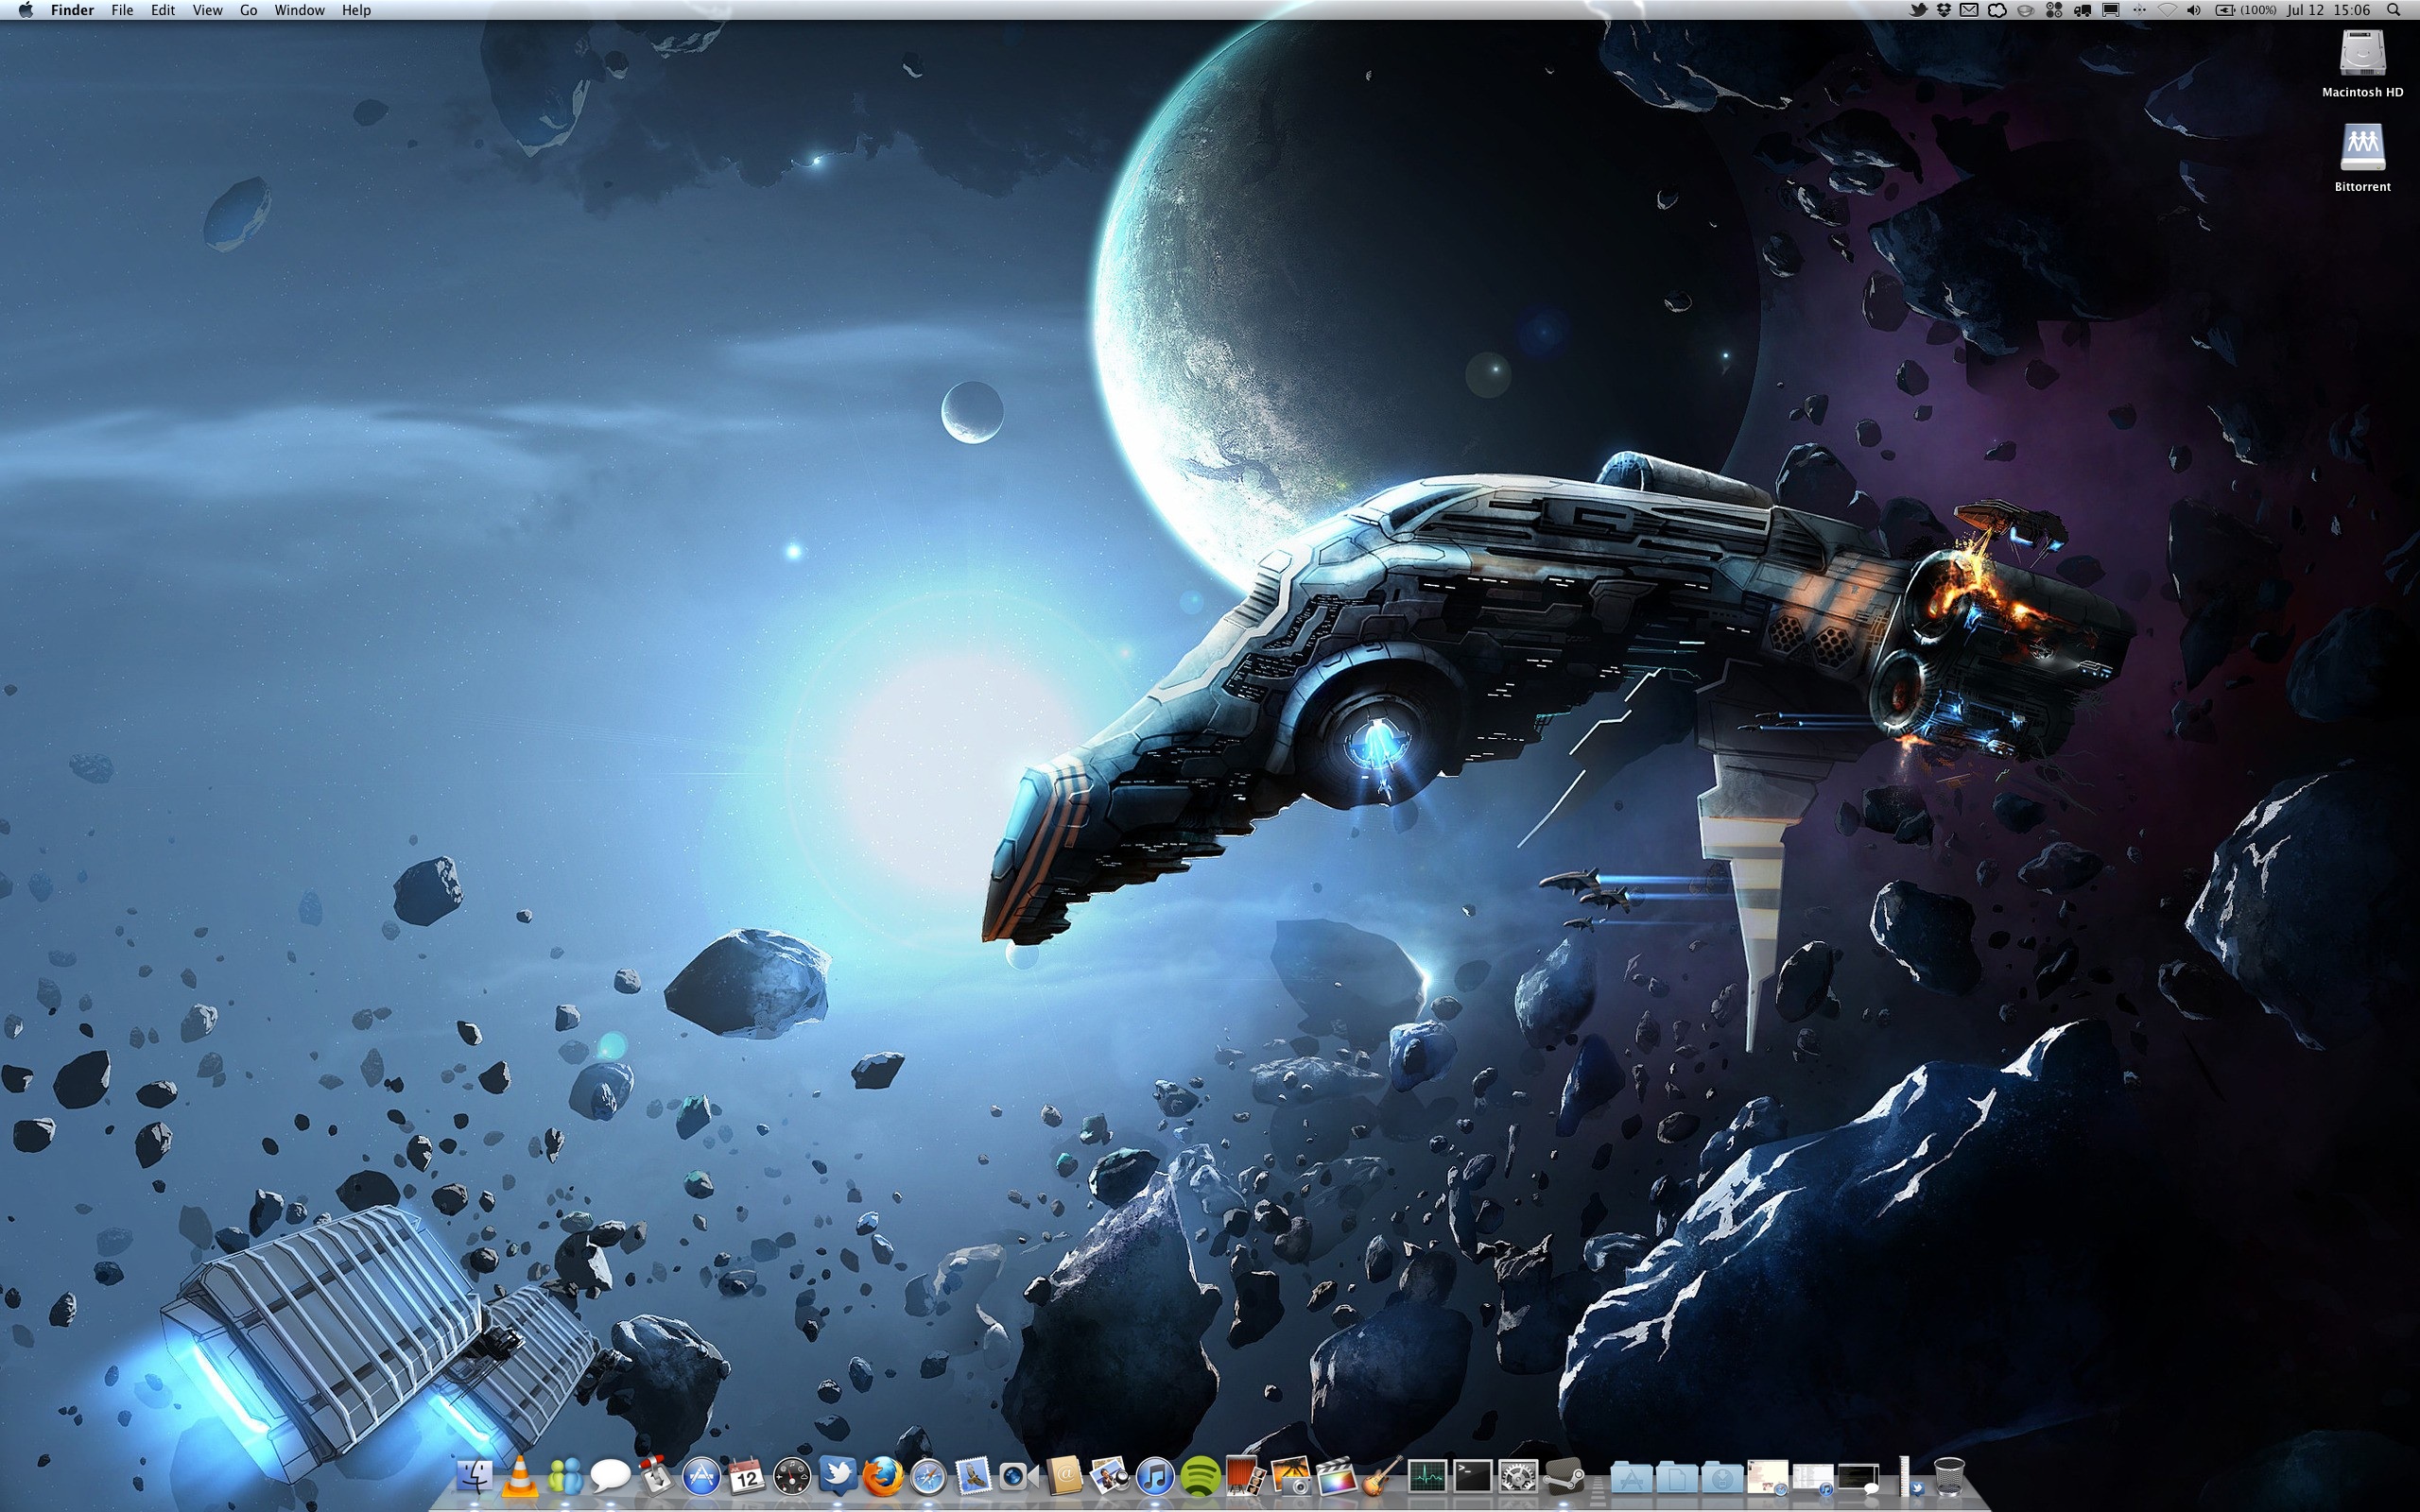Open VLC from the dock
This screenshot has width=2420, height=1512.
pos(519,1476)
